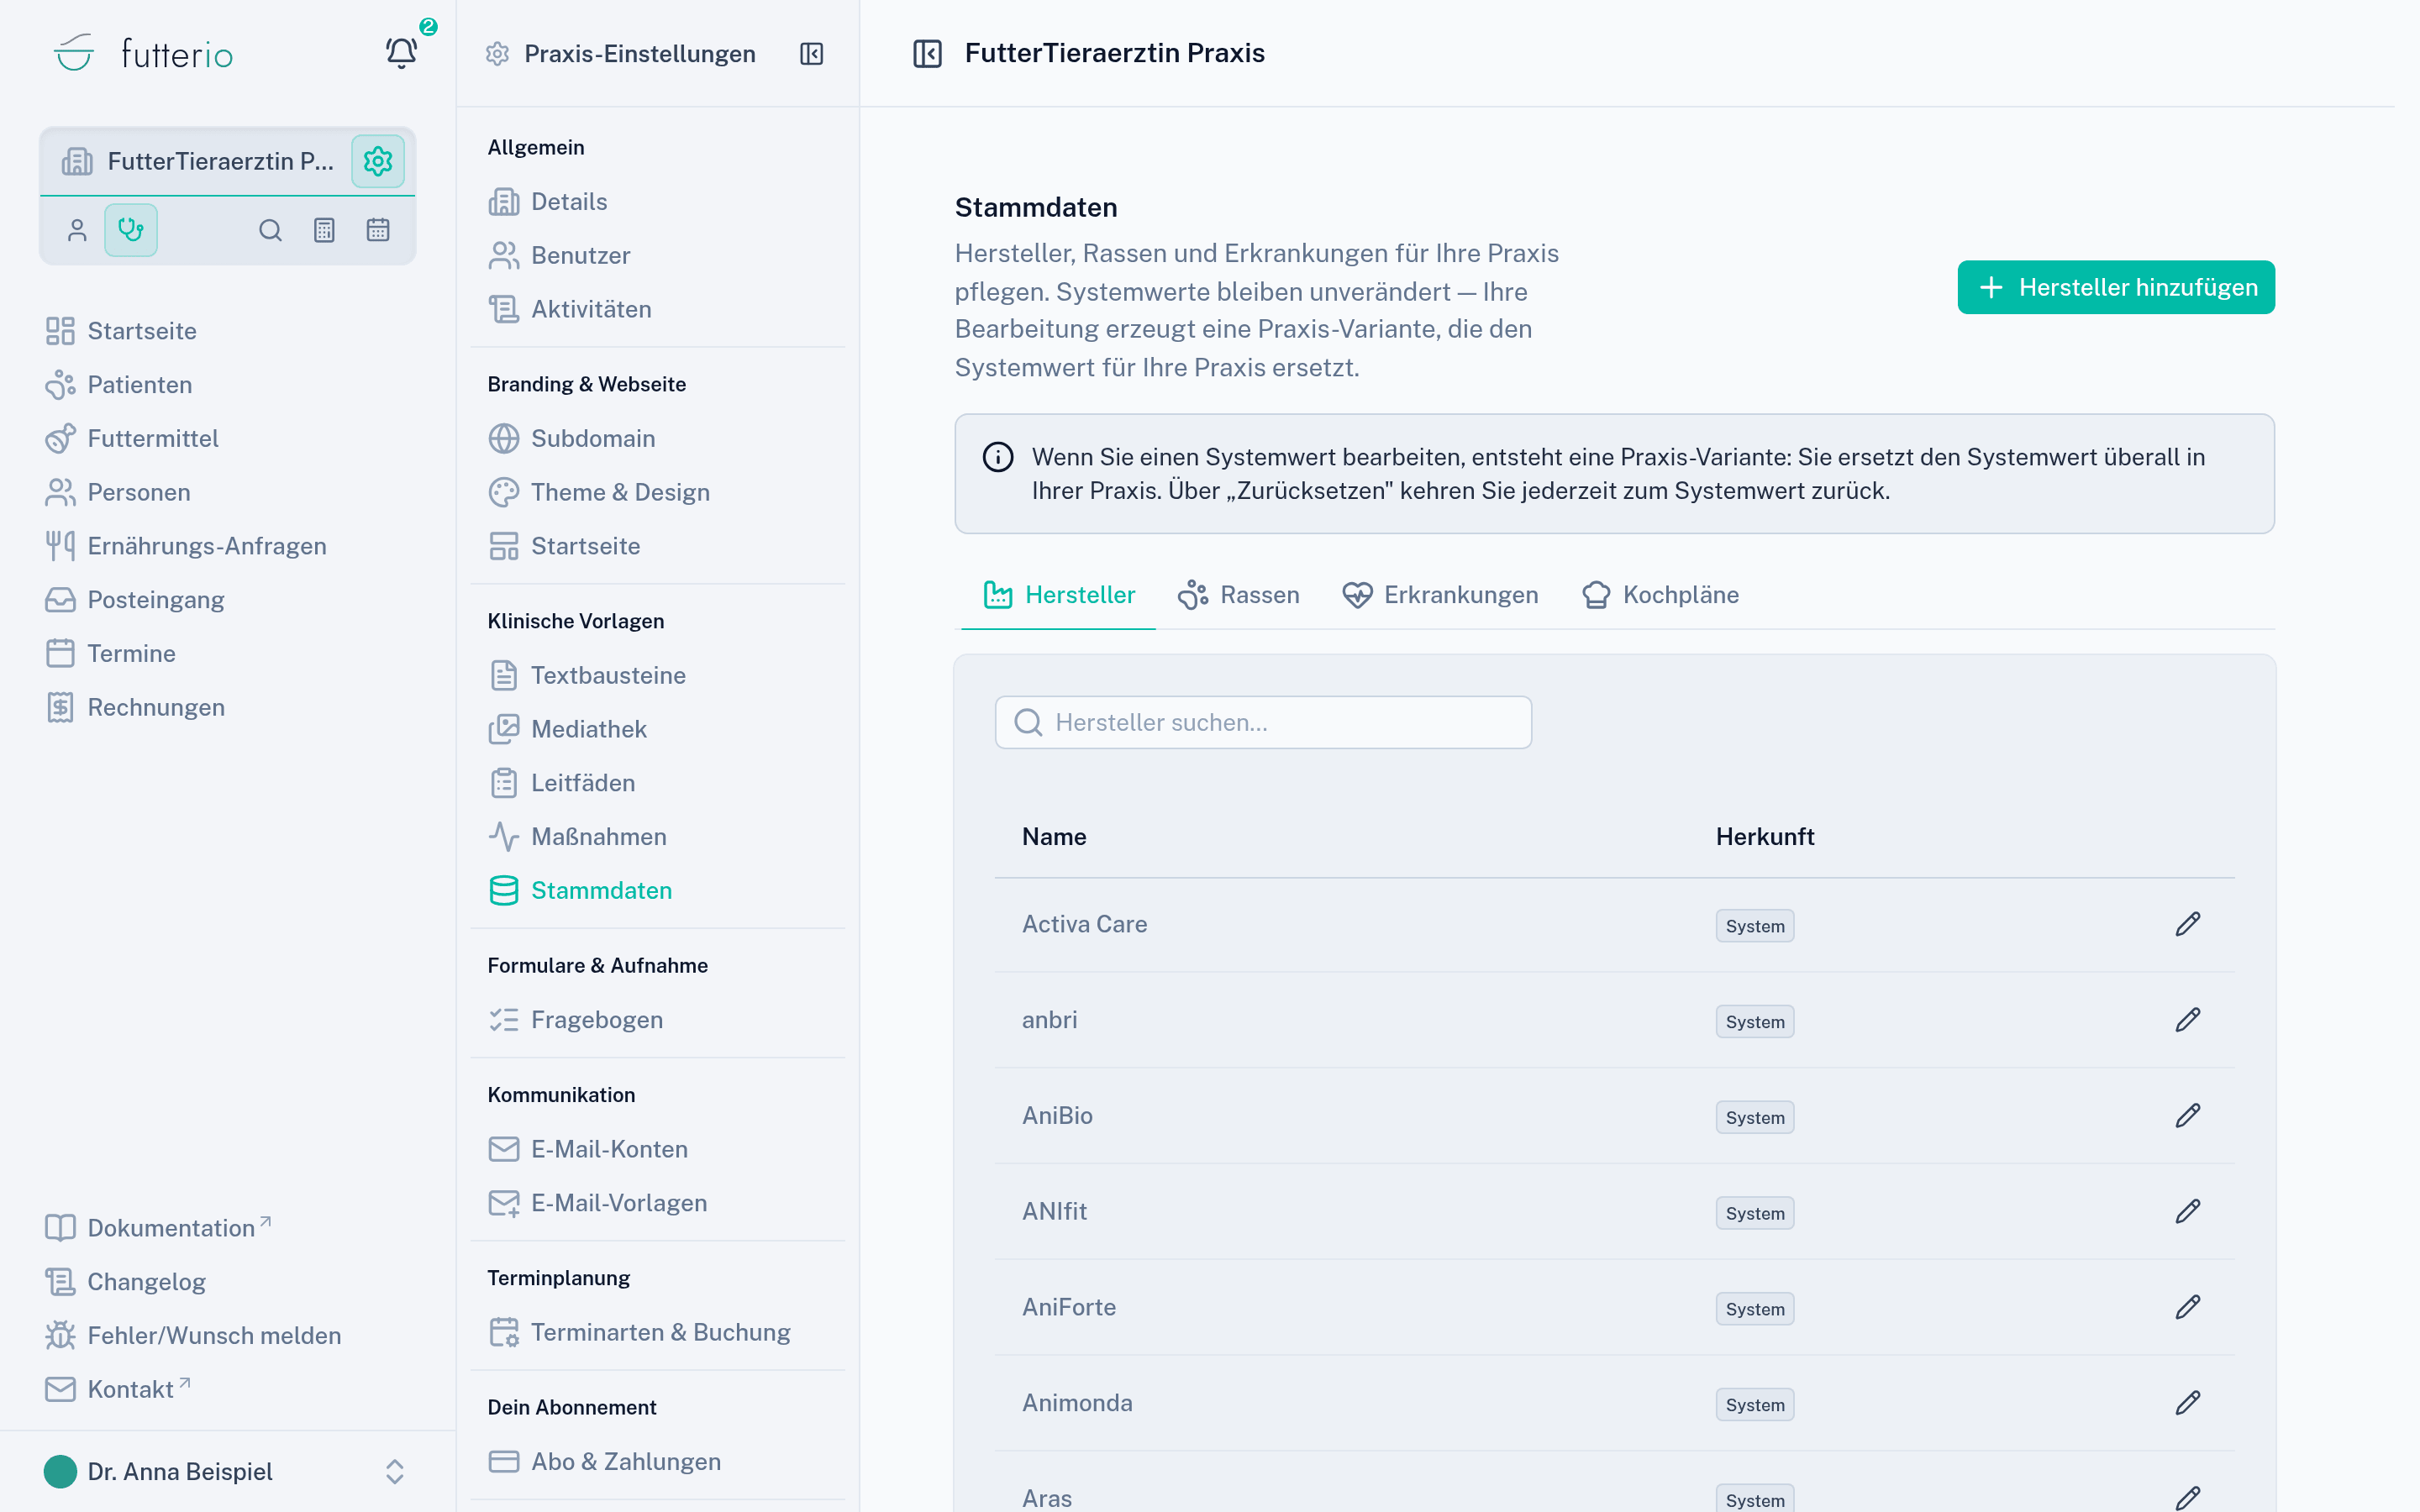Focus the Hersteller suchen search field
Viewport: 2420px width, 1512px height.
[1263, 722]
